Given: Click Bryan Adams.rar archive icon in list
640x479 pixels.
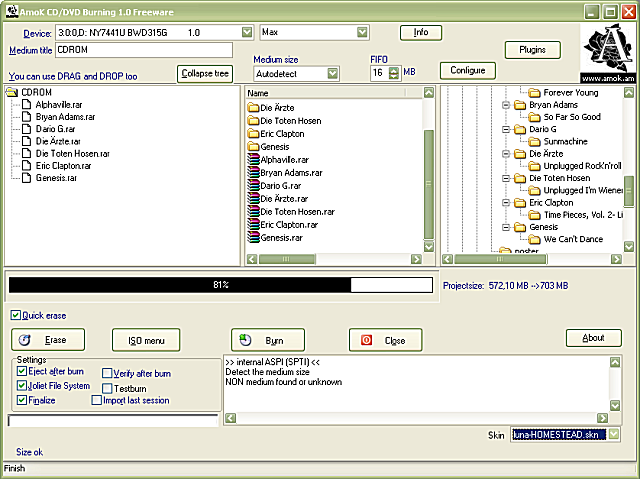Looking at the screenshot, I should 253,173.
